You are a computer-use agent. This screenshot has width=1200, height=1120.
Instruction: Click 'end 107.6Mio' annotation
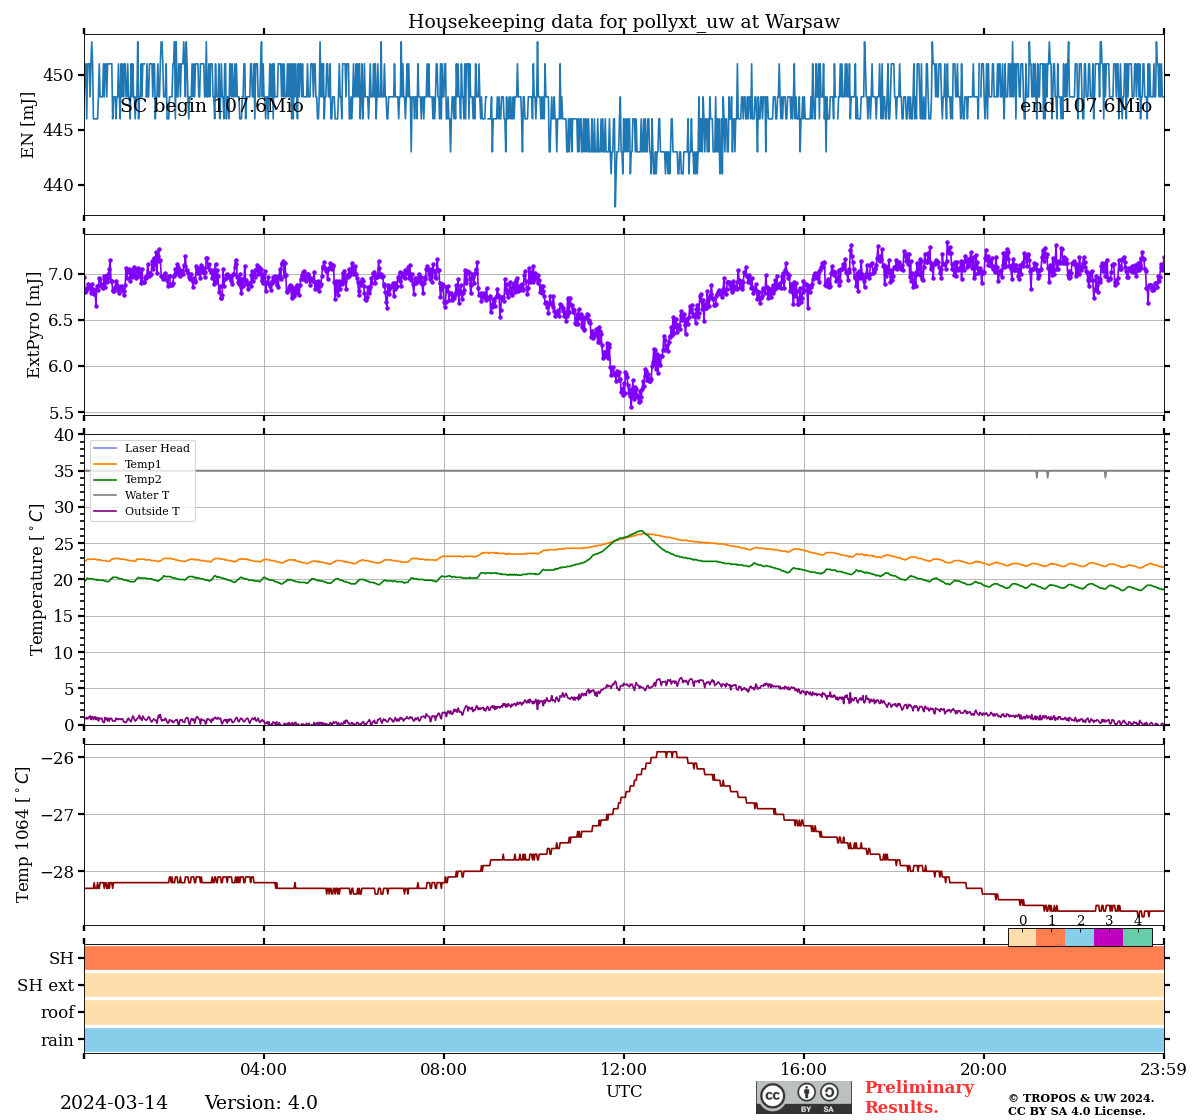[1086, 106]
